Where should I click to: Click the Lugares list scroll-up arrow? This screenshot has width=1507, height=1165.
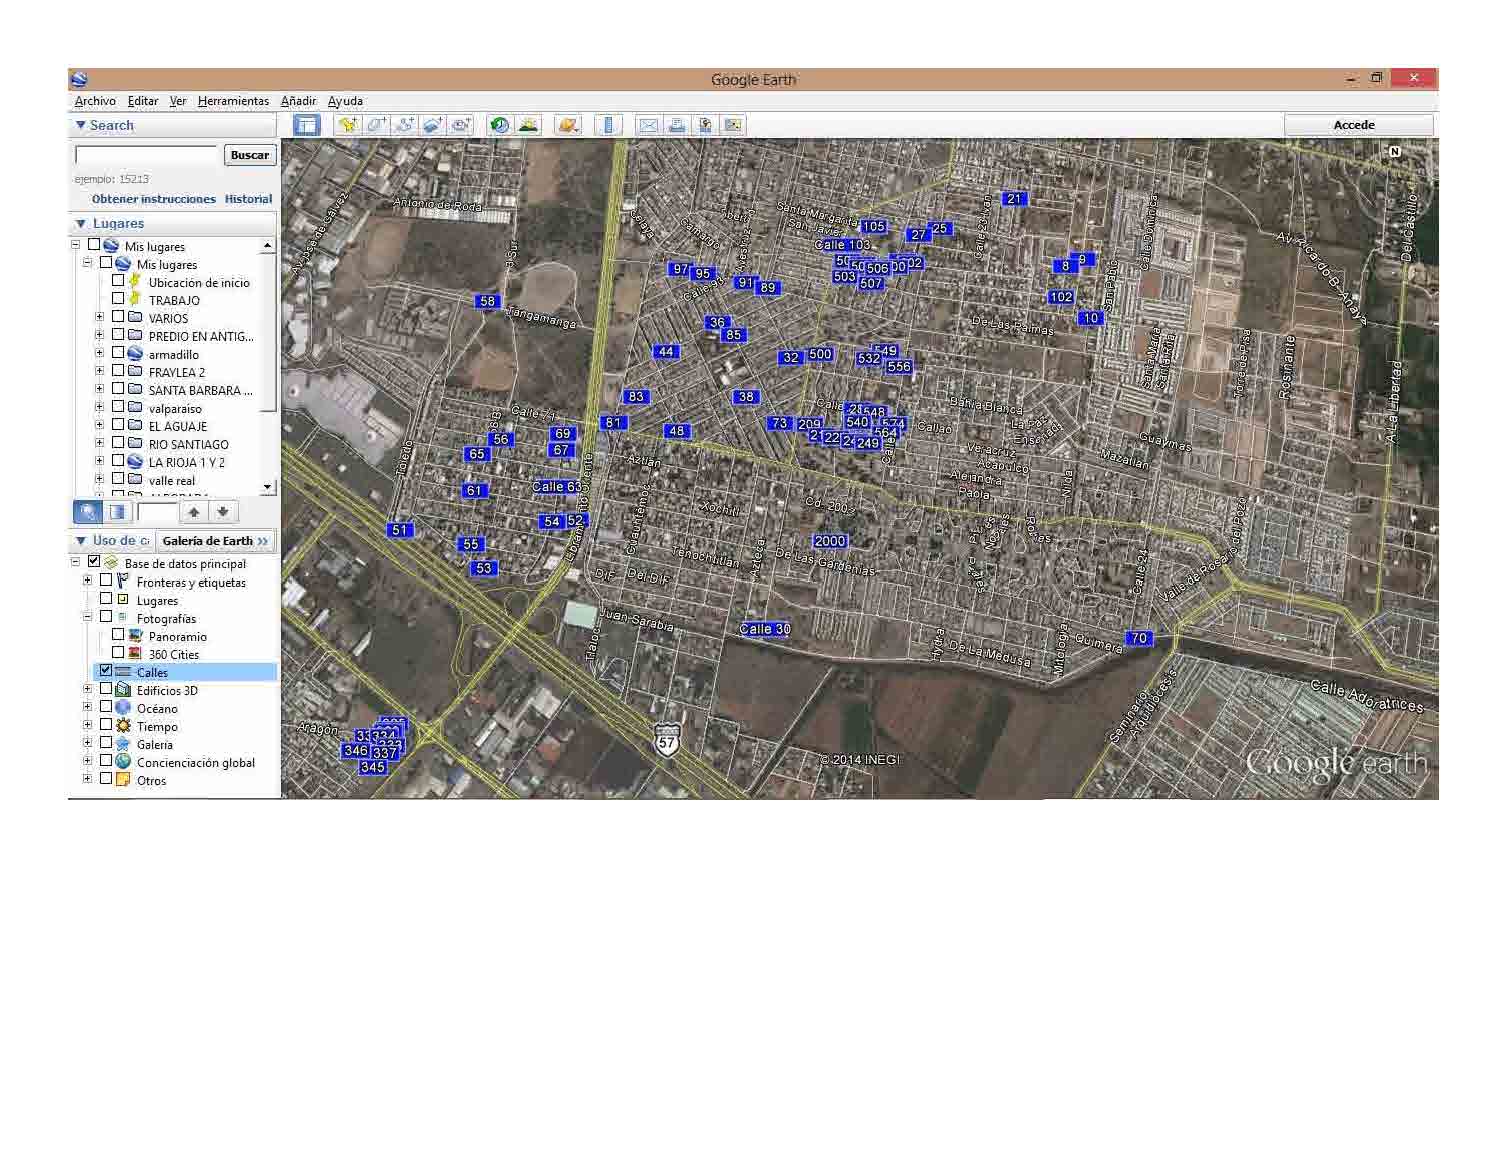tap(267, 245)
